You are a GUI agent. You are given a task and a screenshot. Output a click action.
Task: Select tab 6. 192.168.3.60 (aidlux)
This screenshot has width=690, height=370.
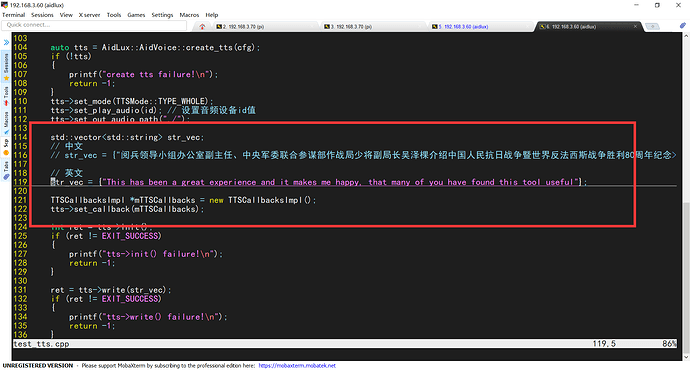[589, 27]
